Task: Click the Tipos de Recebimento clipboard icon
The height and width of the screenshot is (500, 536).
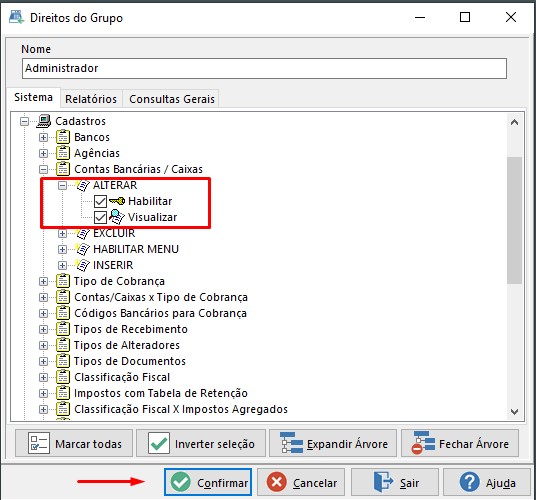Action: (x=63, y=329)
